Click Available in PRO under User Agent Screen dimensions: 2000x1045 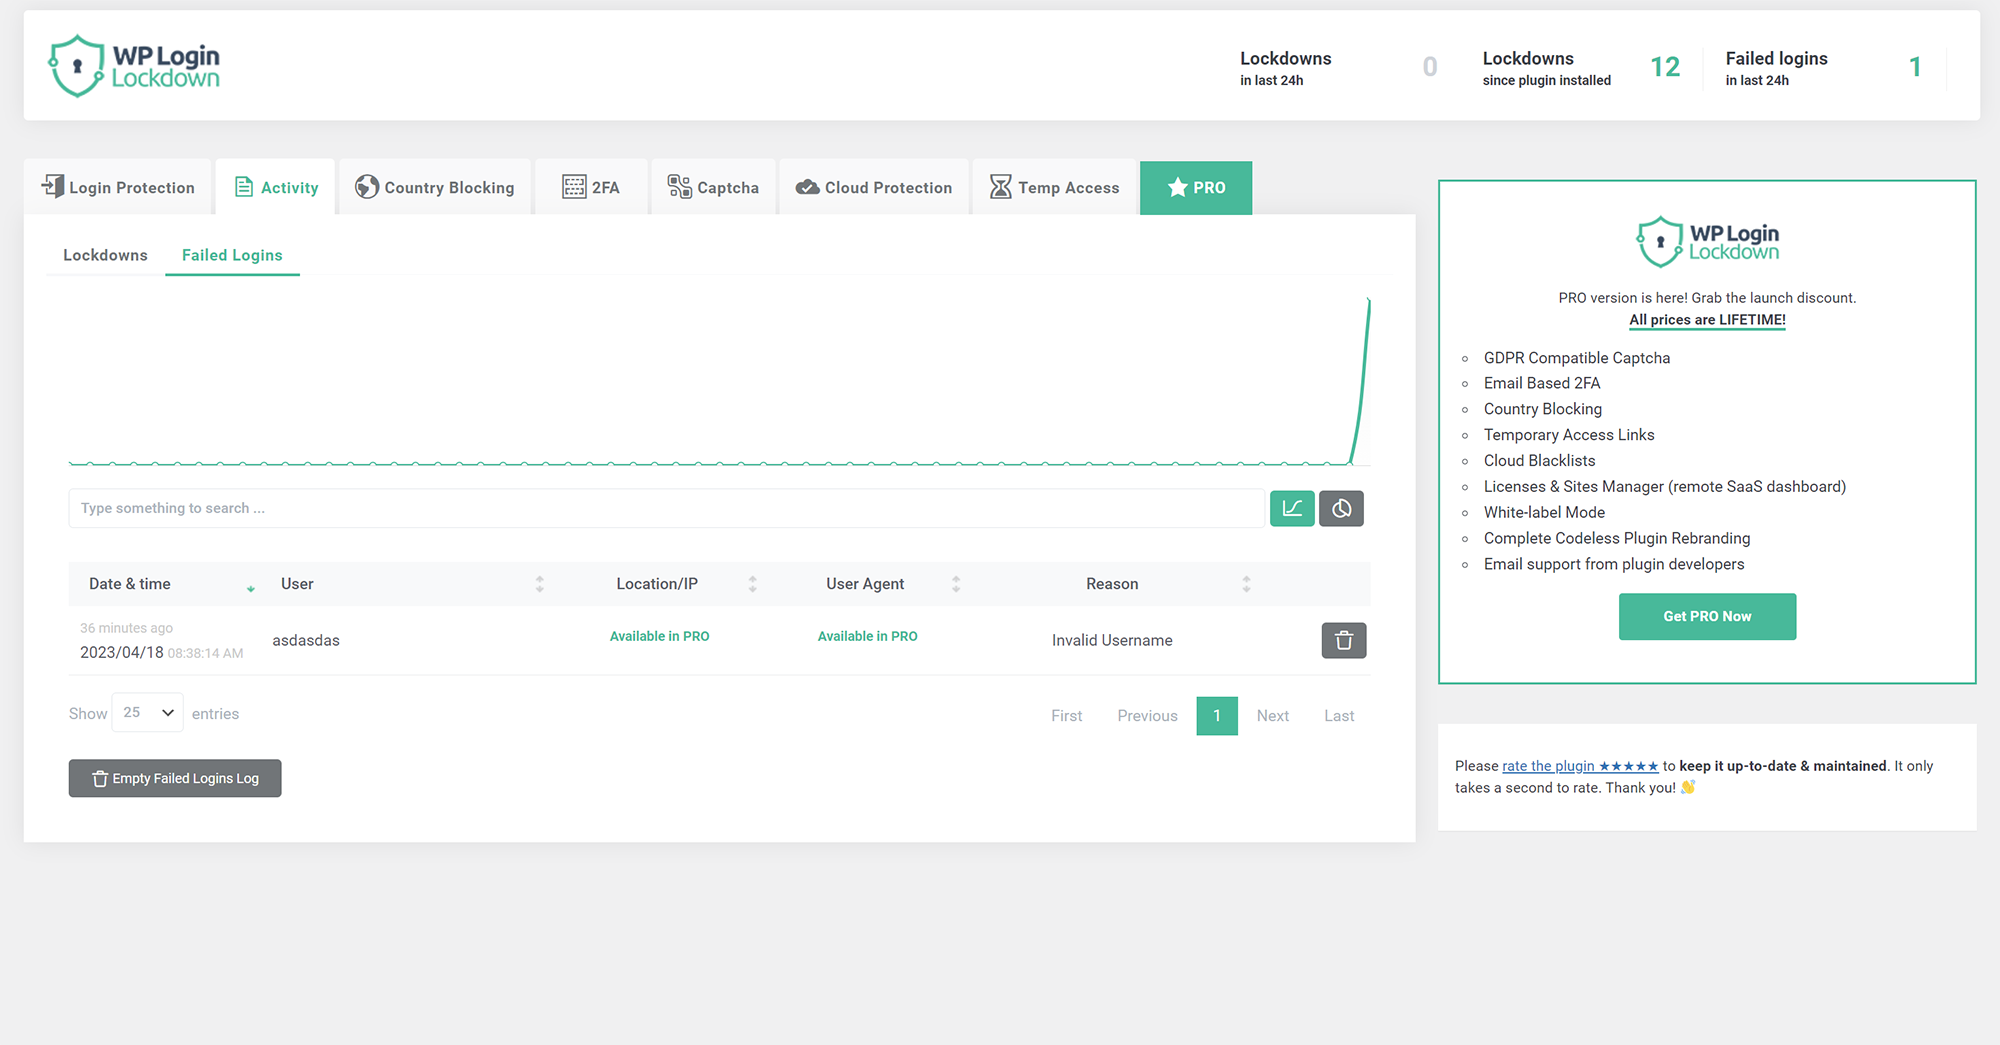pyautogui.click(x=867, y=636)
